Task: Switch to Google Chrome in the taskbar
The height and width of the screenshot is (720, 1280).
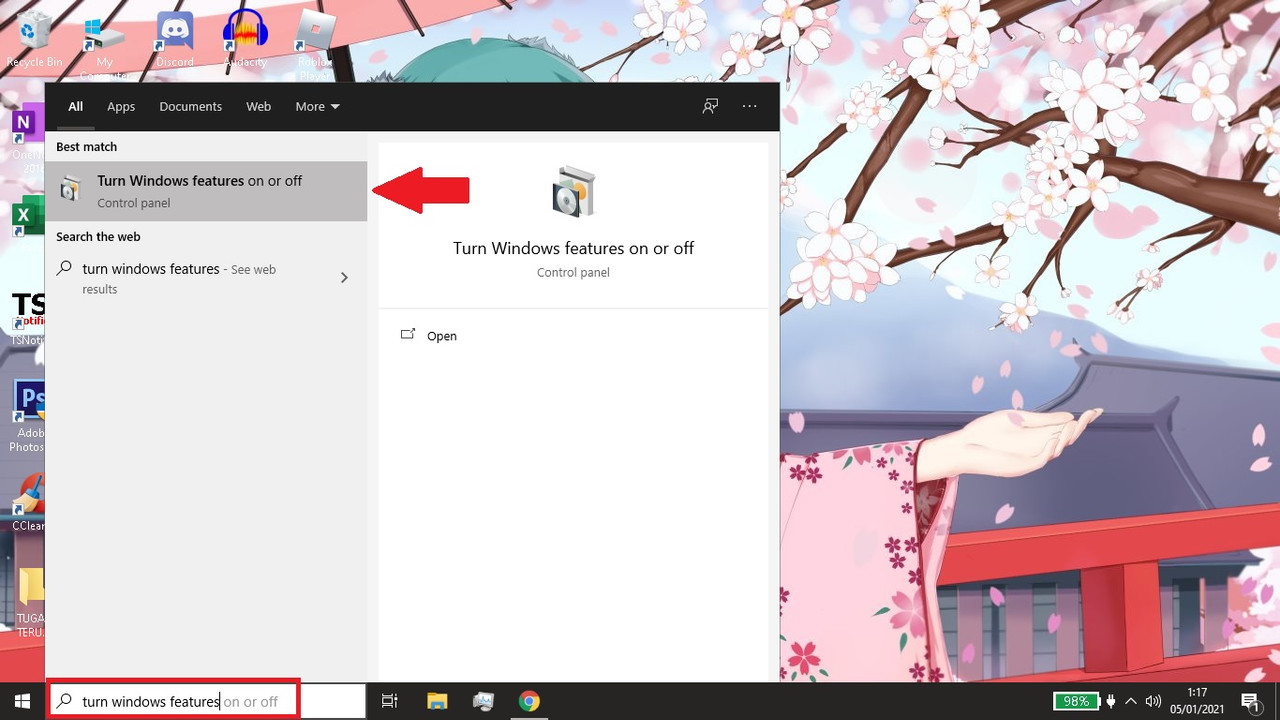Action: pyautogui.click(x=529, y=701)
